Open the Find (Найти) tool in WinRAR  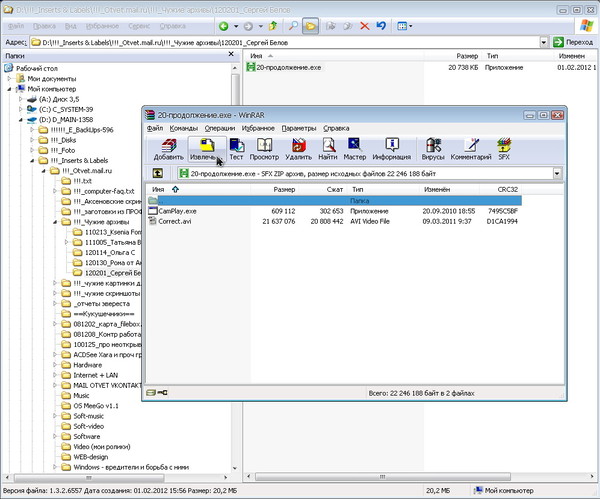(328, 149)
